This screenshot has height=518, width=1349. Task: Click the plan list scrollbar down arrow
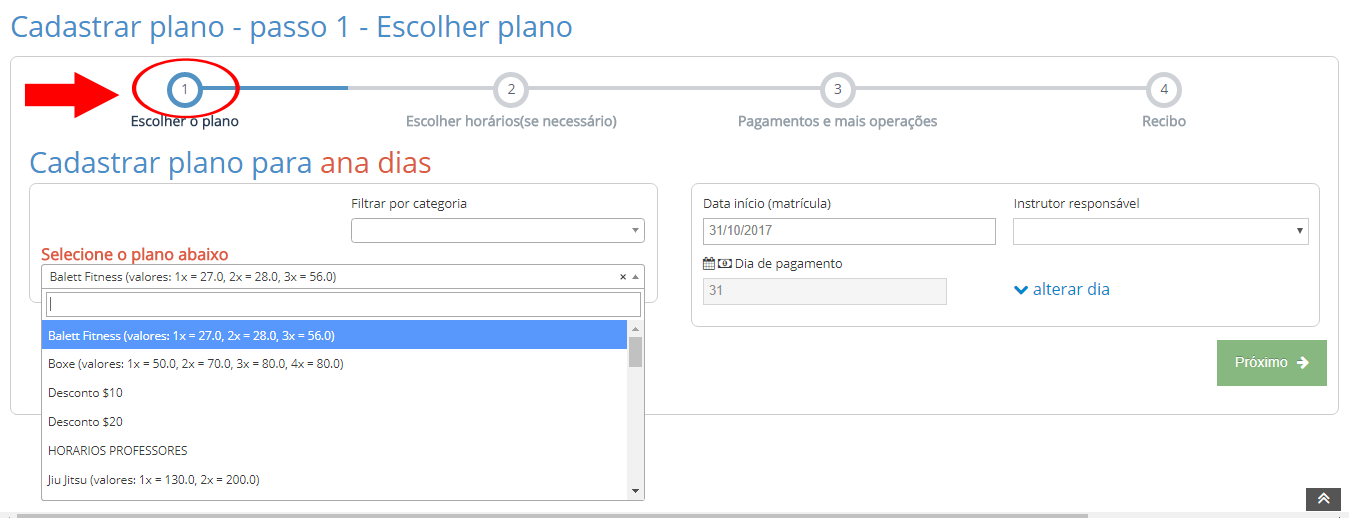[634, 491]
